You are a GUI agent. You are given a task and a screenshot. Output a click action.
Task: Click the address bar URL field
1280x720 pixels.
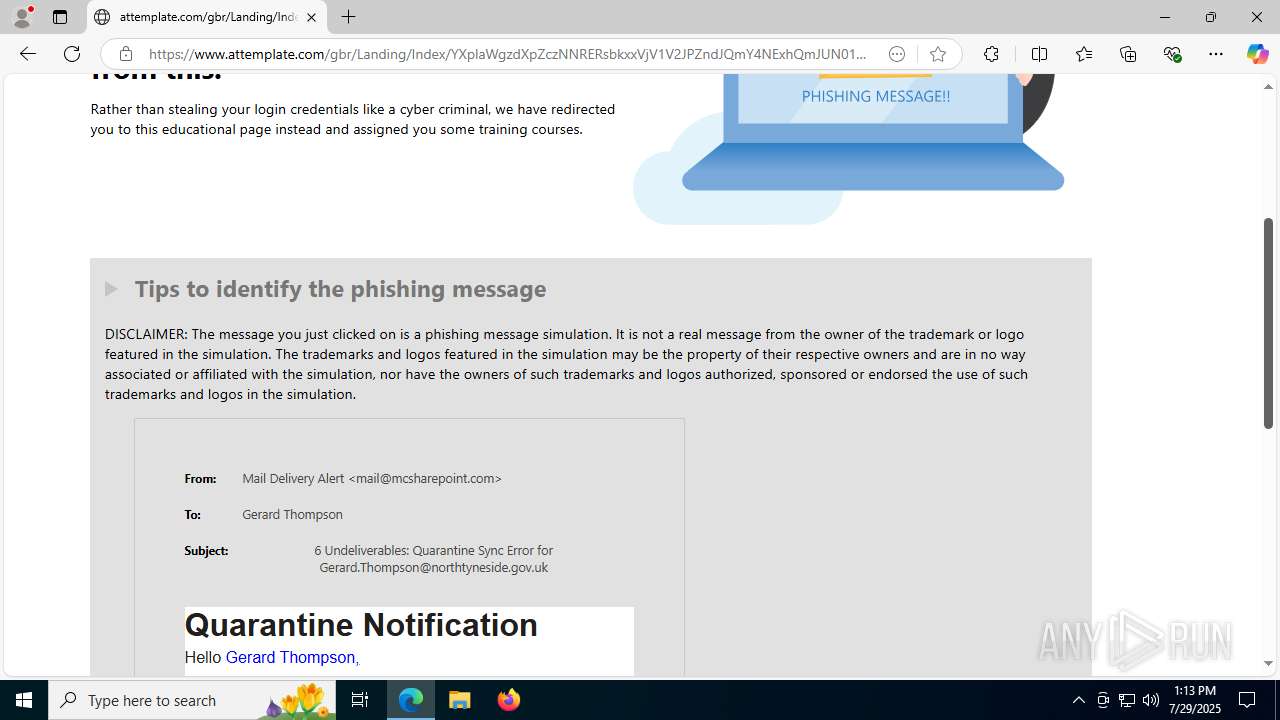507,54
